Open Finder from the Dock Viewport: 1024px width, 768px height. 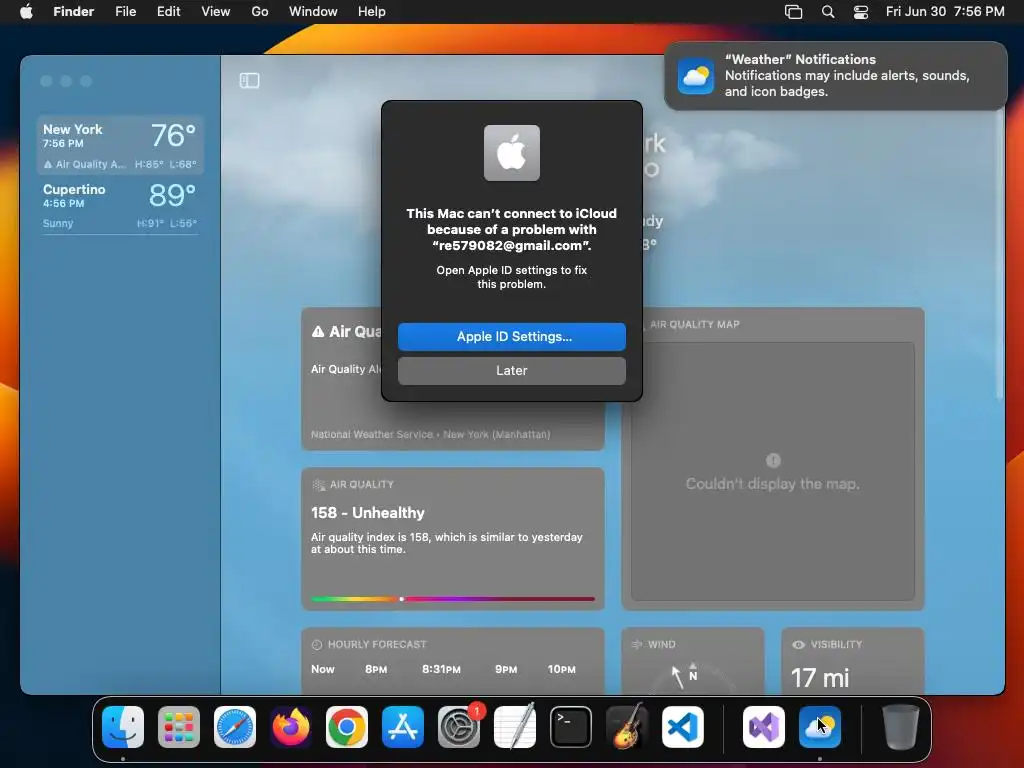[x=123, y=727]
